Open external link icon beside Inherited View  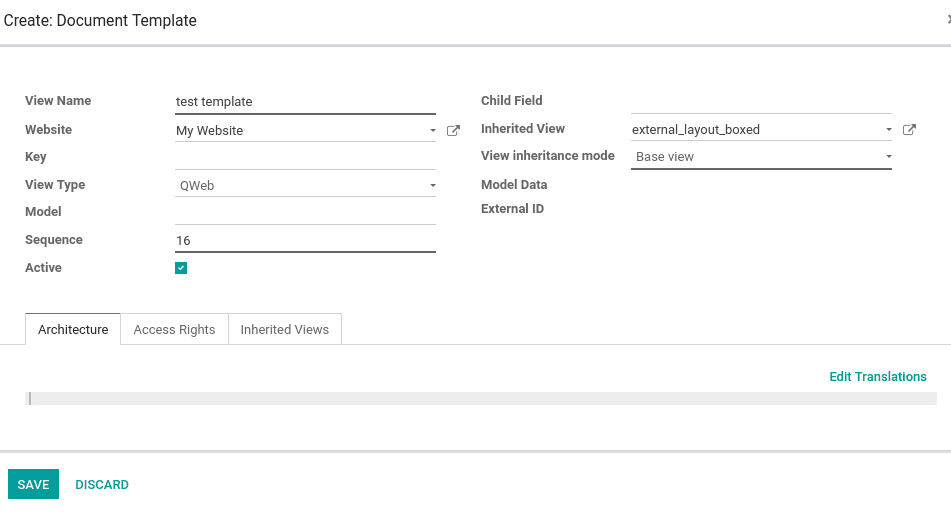[x=909, y=129]
